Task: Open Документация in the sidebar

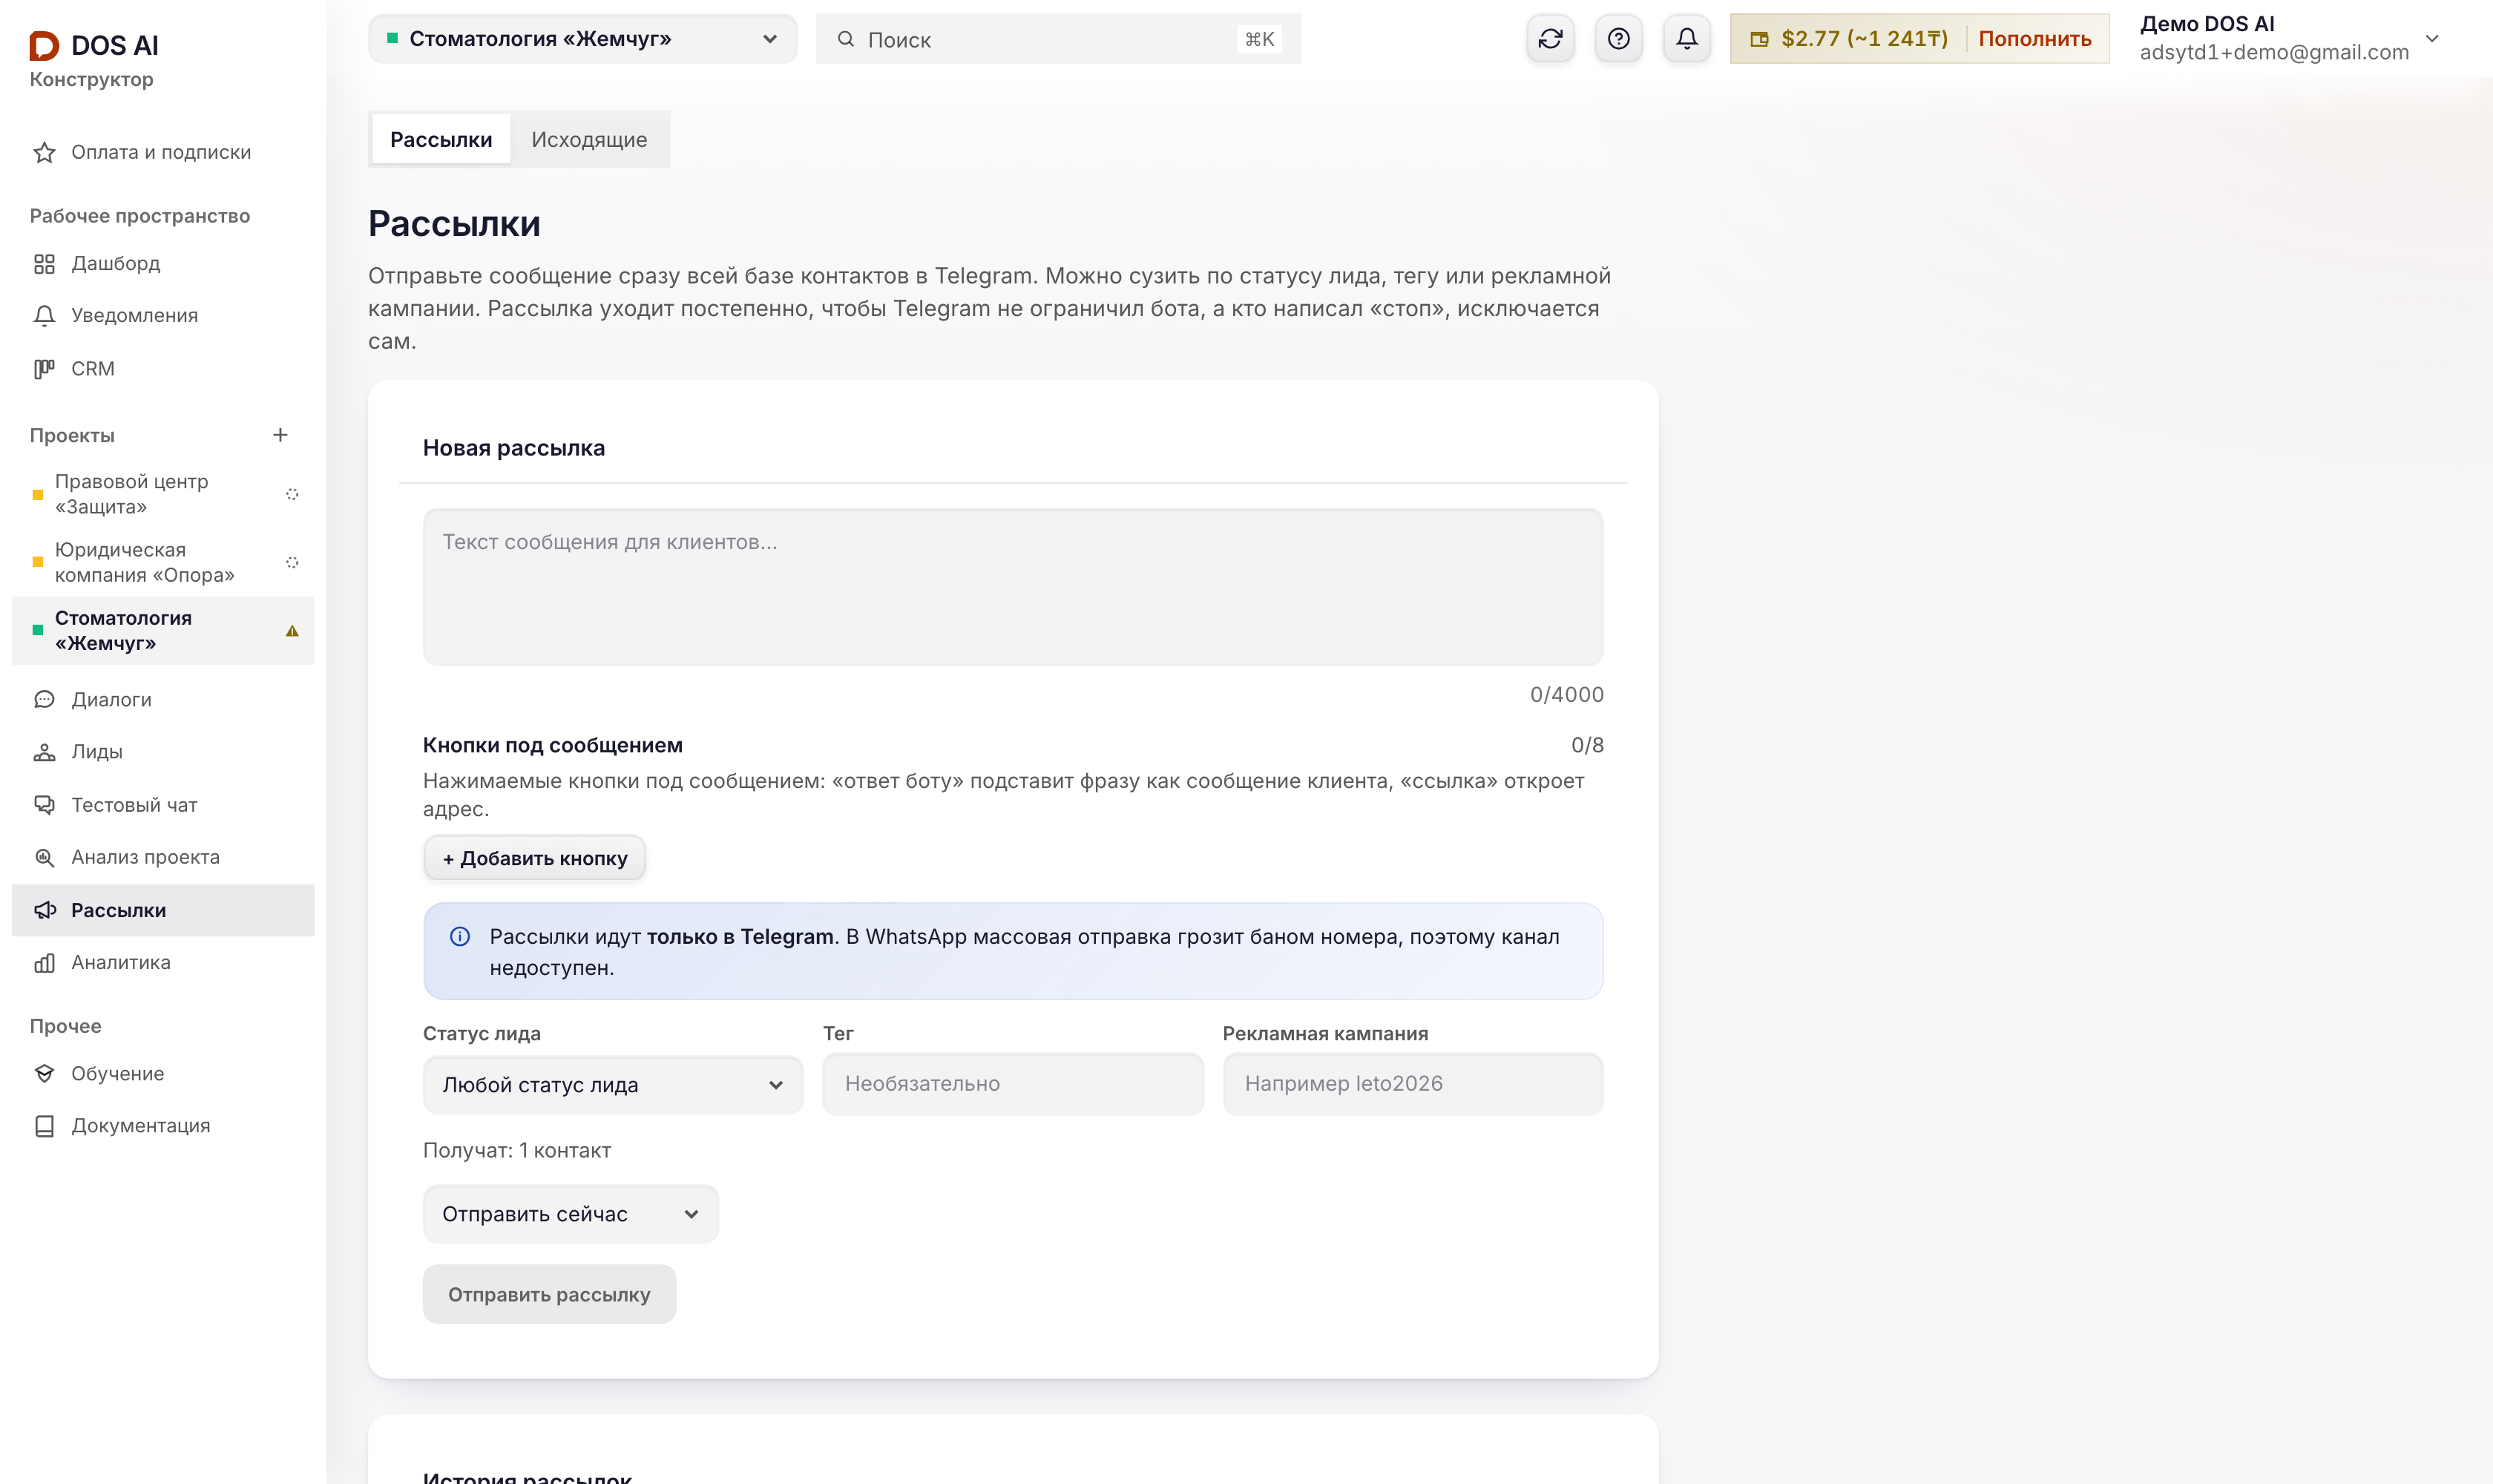Action: point(163,1125)
